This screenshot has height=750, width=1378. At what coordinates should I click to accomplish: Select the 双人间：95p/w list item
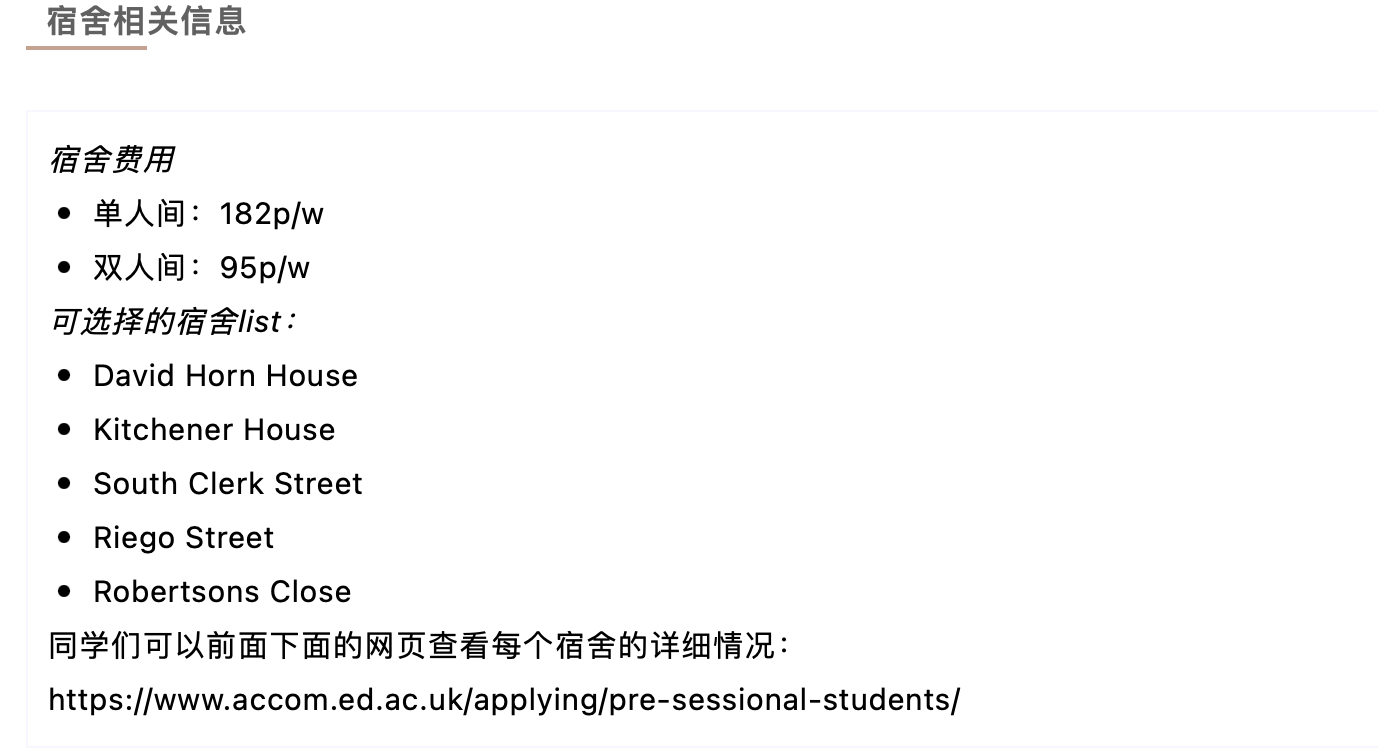201,268
